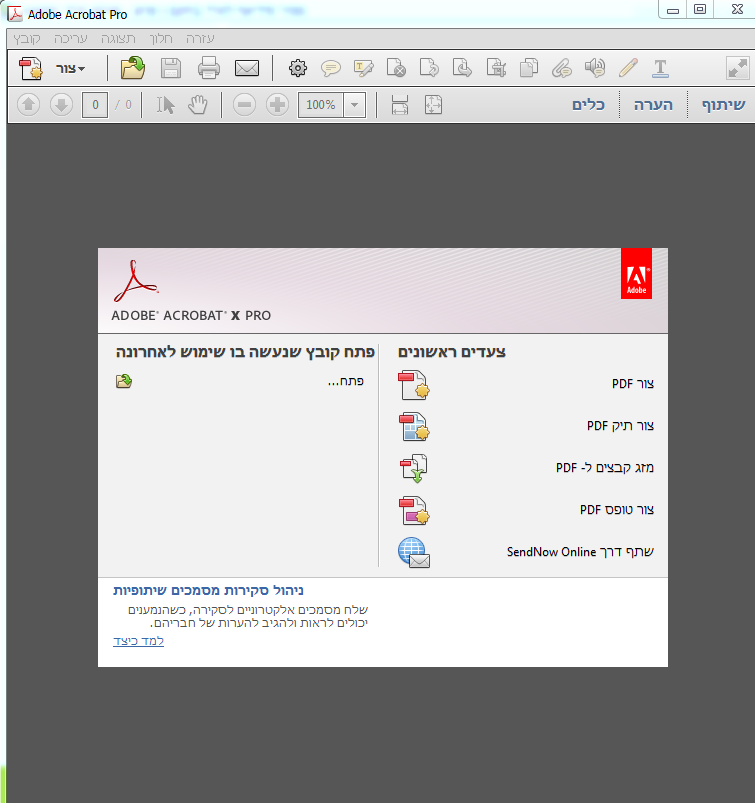
Task: Click the open folder icon beside פתח...
Action: pyautogui.click(x=124, y=381)
